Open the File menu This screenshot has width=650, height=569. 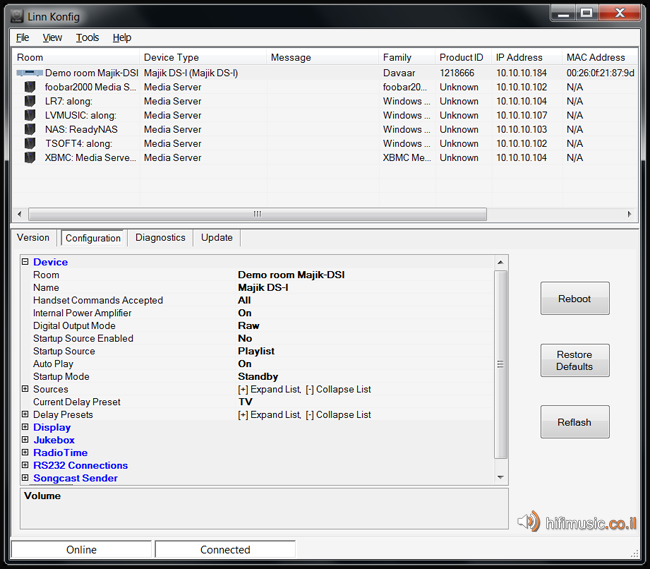pyautogui.click(x=22, y=38)
